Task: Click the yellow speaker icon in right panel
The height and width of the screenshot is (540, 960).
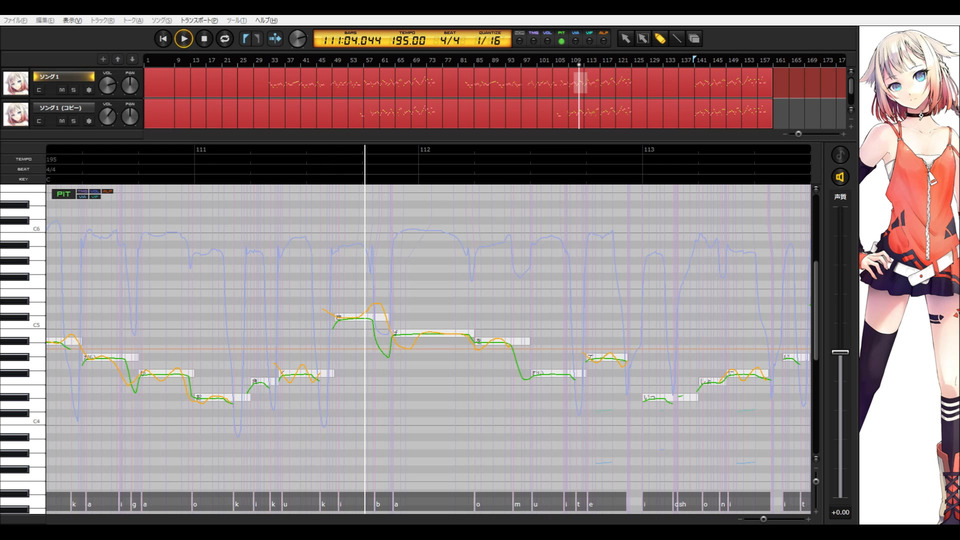Action: click(840, 177)
